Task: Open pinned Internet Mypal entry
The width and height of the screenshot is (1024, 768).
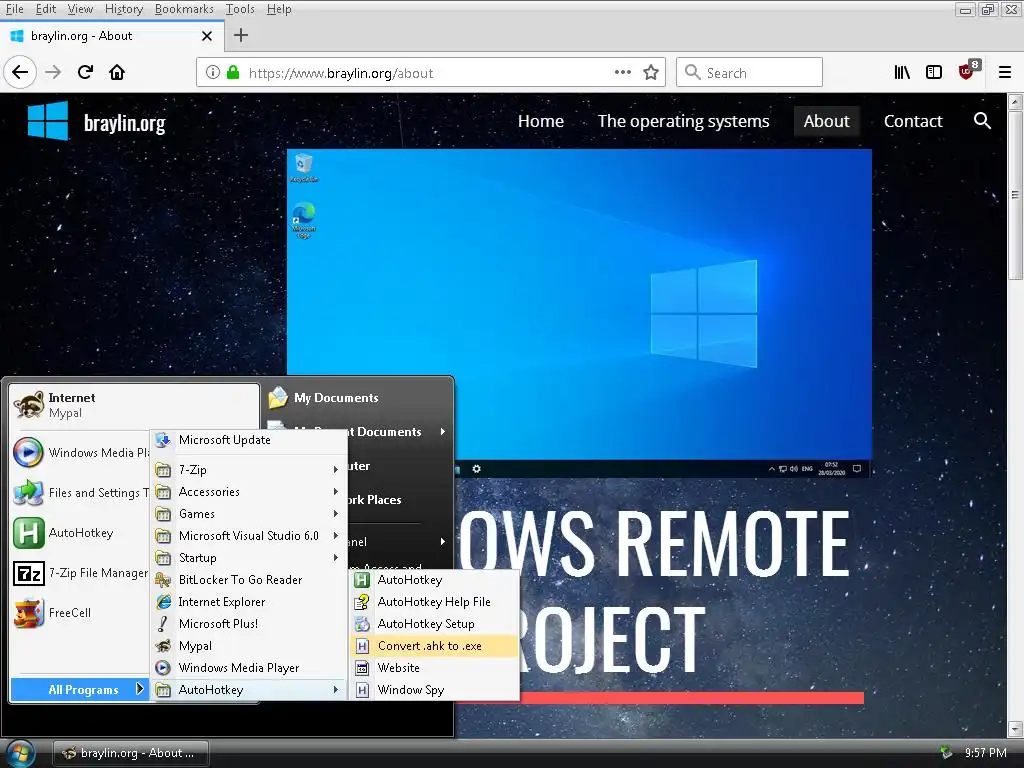Action: 134,406
